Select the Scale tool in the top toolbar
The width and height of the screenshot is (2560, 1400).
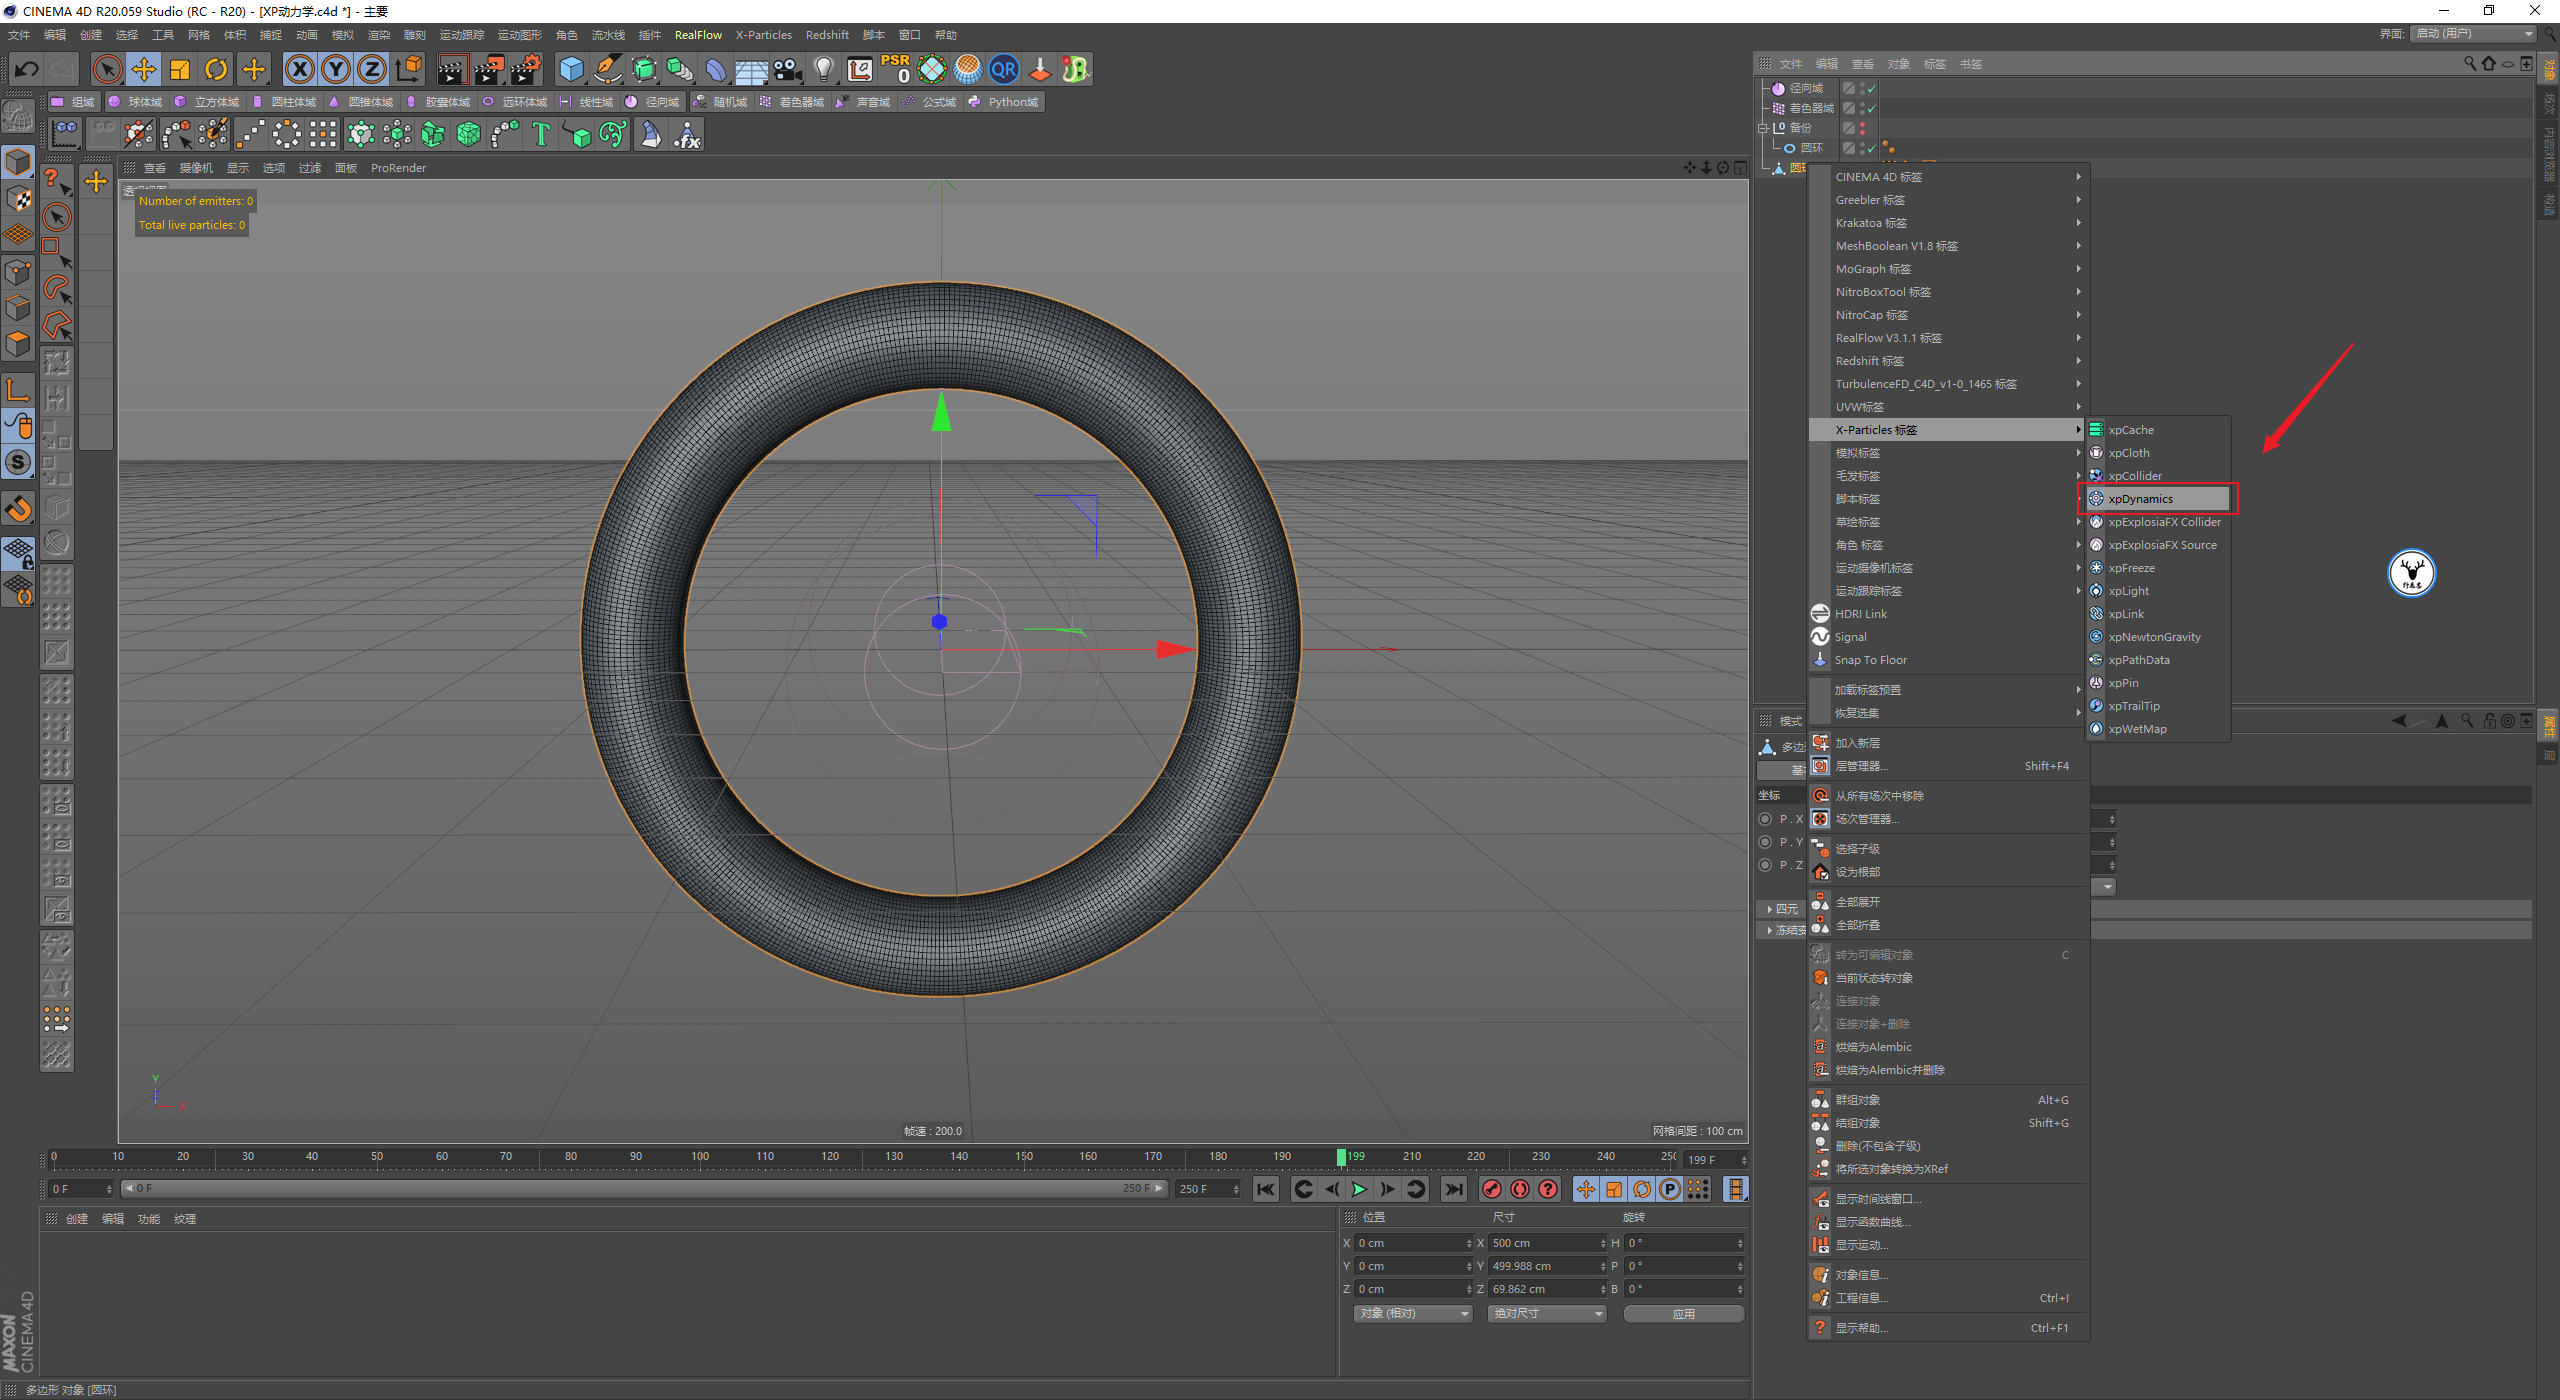pyautogui.click(x=180, y=69)
